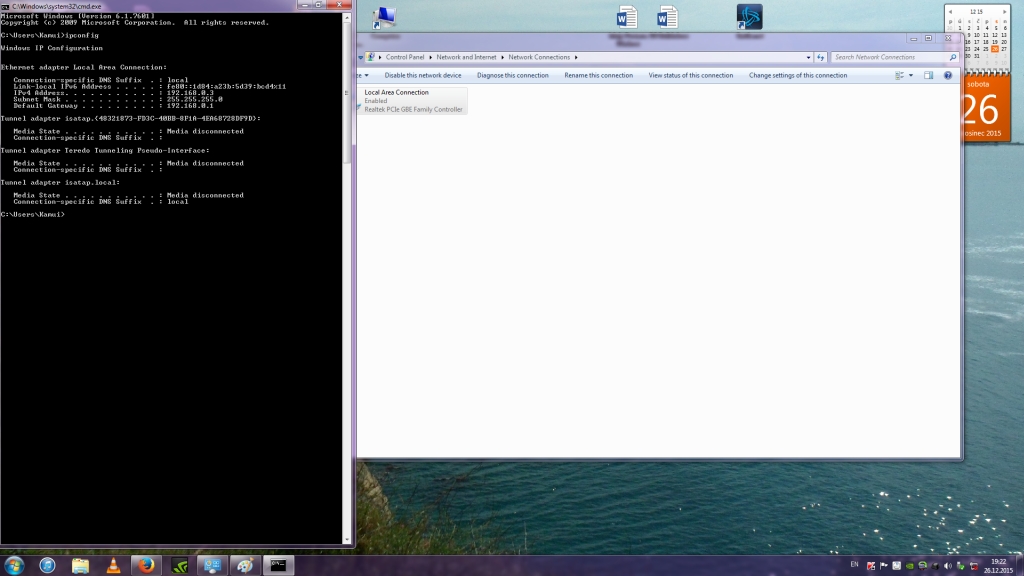The width and height of the screenshot is (1024, 576).
Task: Open the change view options dropdown arrow
Action: (x=910, y=75)
